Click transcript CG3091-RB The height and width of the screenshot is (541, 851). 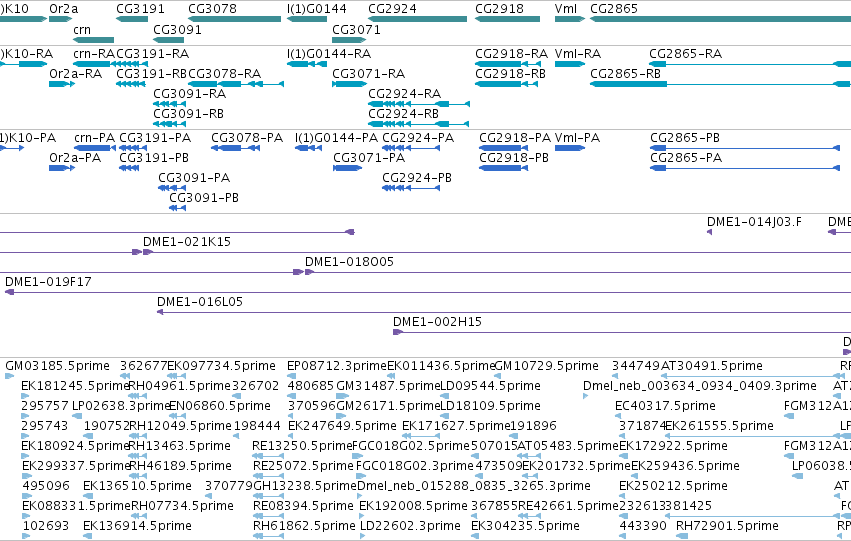pos(188,114)
